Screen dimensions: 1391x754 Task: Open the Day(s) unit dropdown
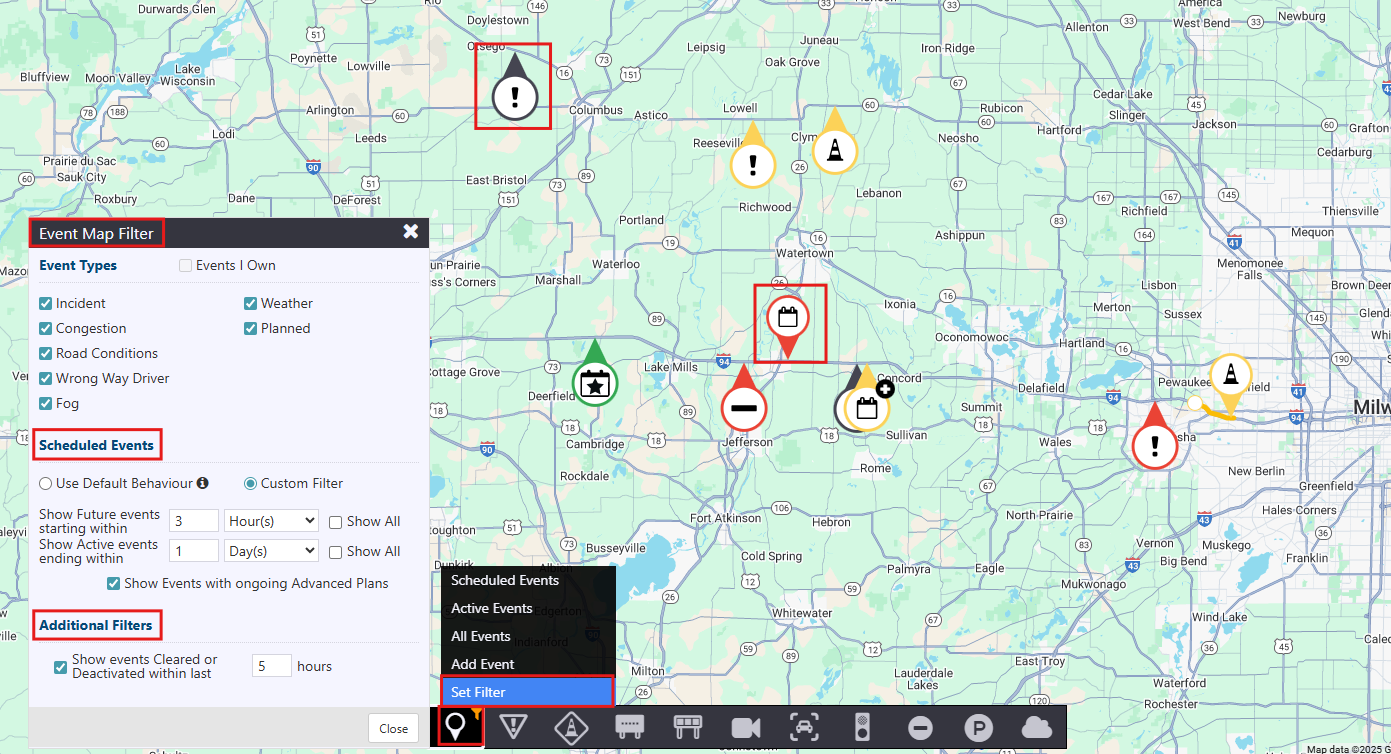pyautogui.click(x=271, y=551)
